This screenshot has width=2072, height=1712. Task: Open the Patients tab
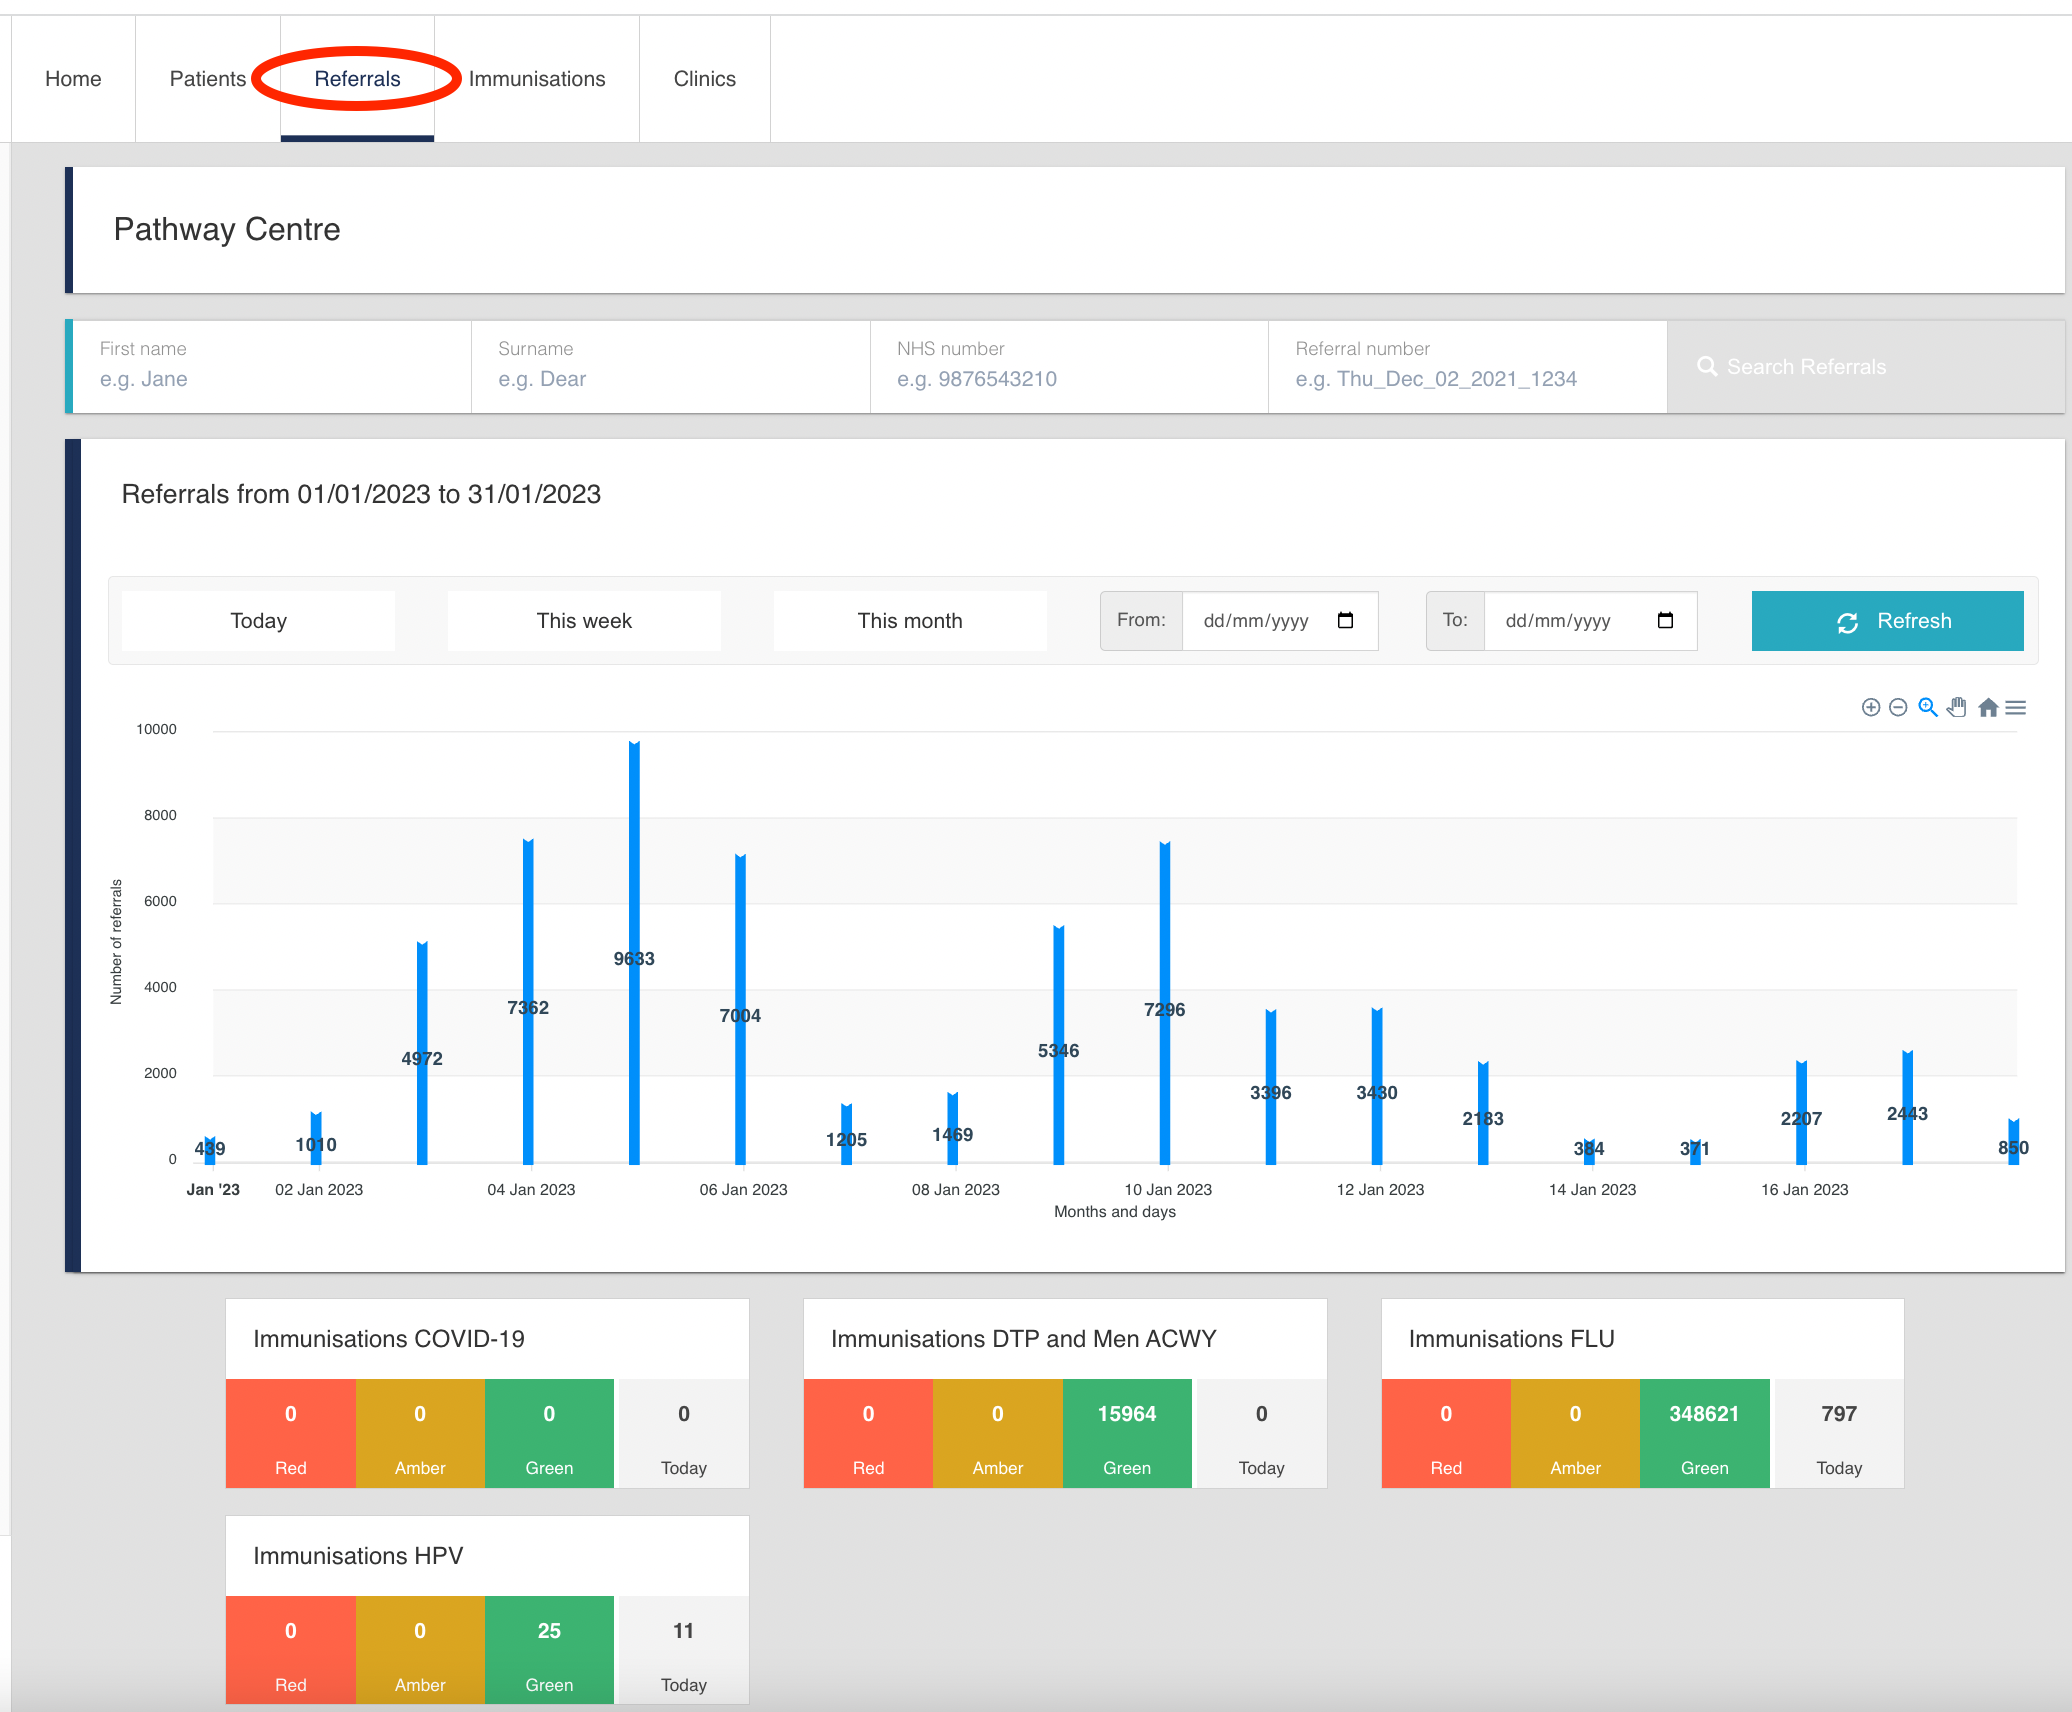pos(207,79)
